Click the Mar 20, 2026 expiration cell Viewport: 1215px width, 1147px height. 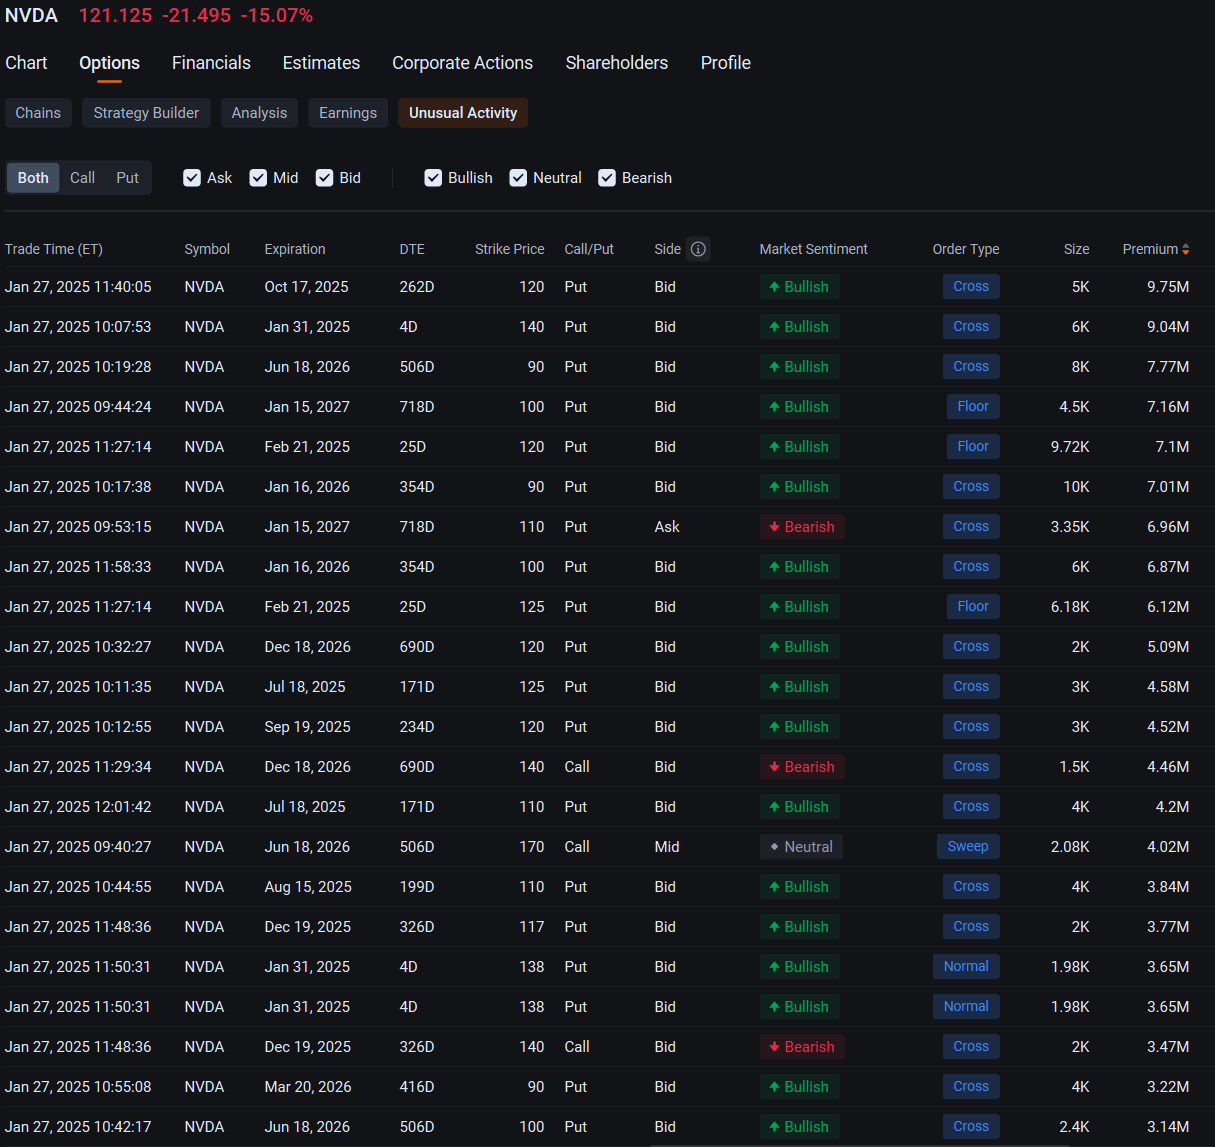click(x=308, y=1087)
